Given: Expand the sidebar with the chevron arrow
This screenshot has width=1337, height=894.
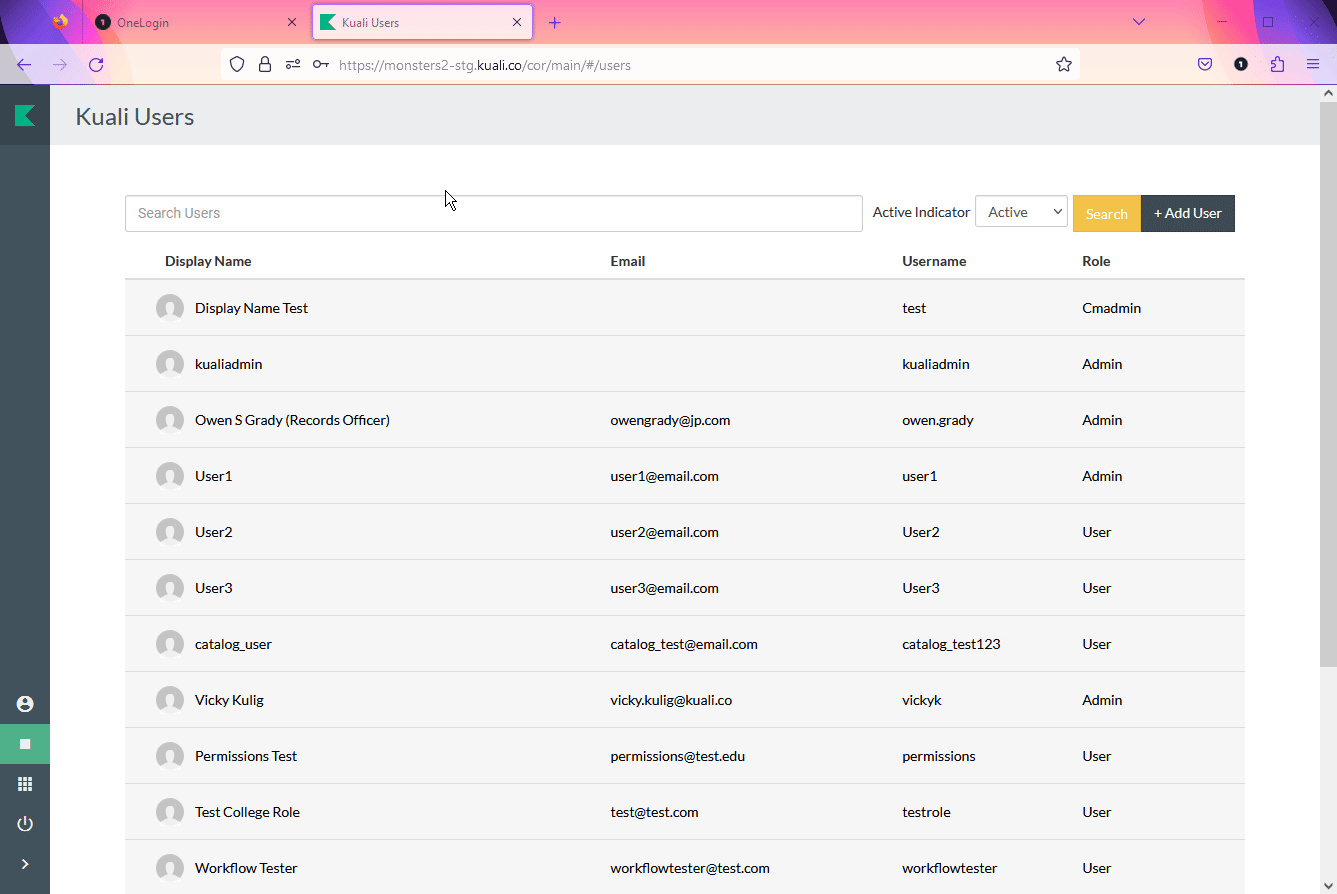Looking at the screenshot, I should click(x=25, y=864).
